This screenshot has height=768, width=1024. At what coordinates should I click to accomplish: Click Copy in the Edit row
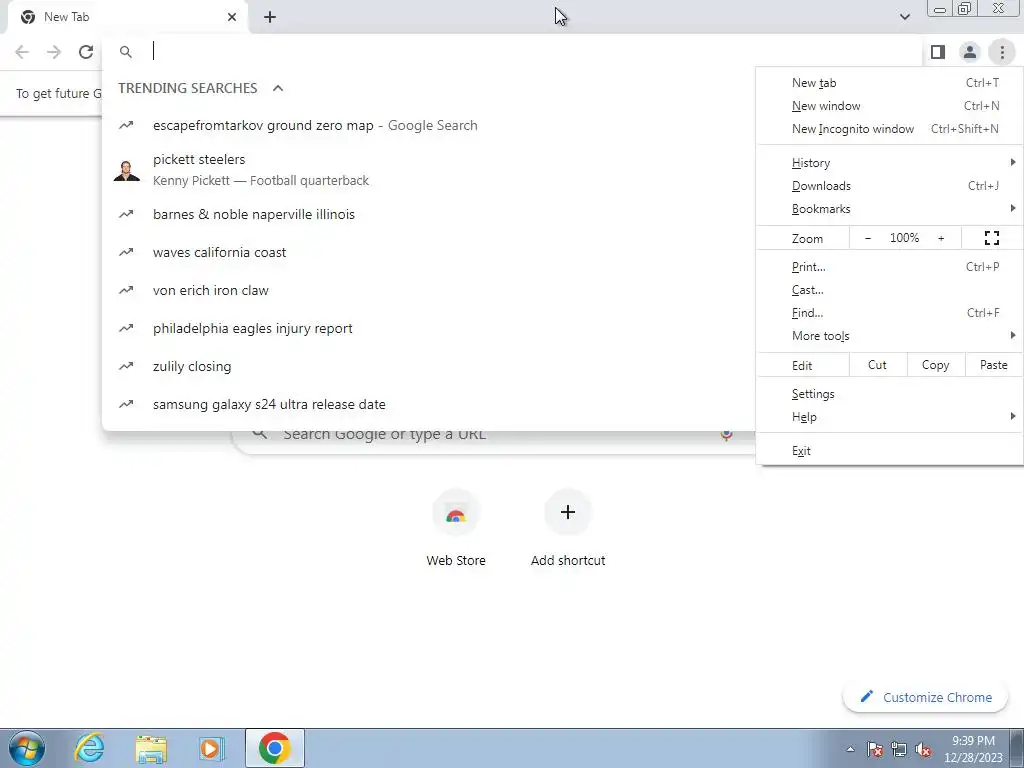935,365
